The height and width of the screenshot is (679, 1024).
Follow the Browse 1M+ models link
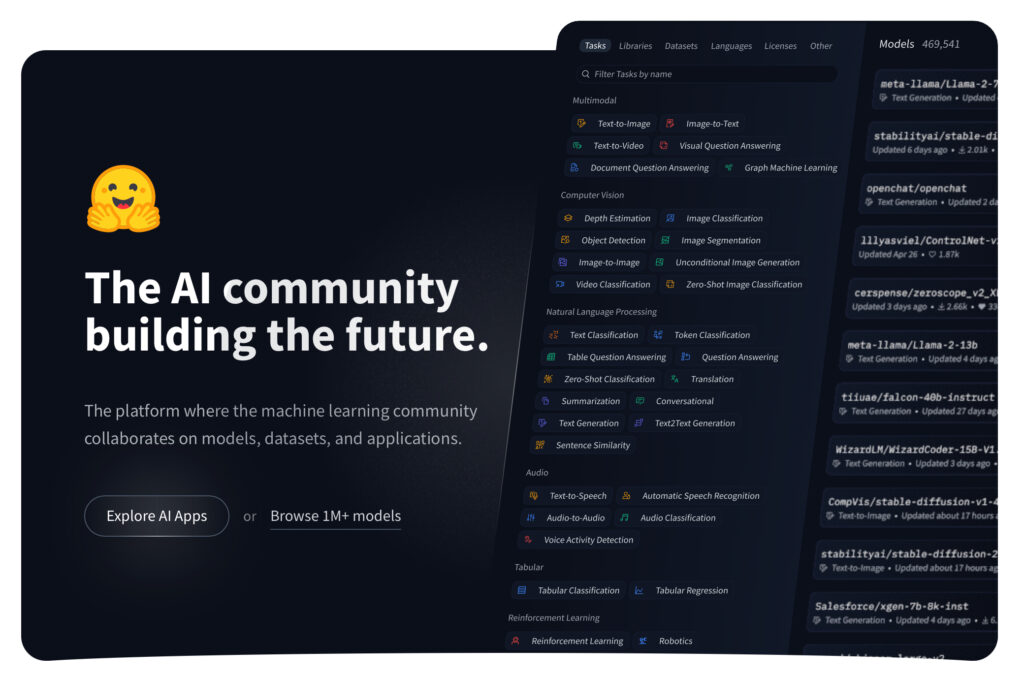tap(336, 516)
